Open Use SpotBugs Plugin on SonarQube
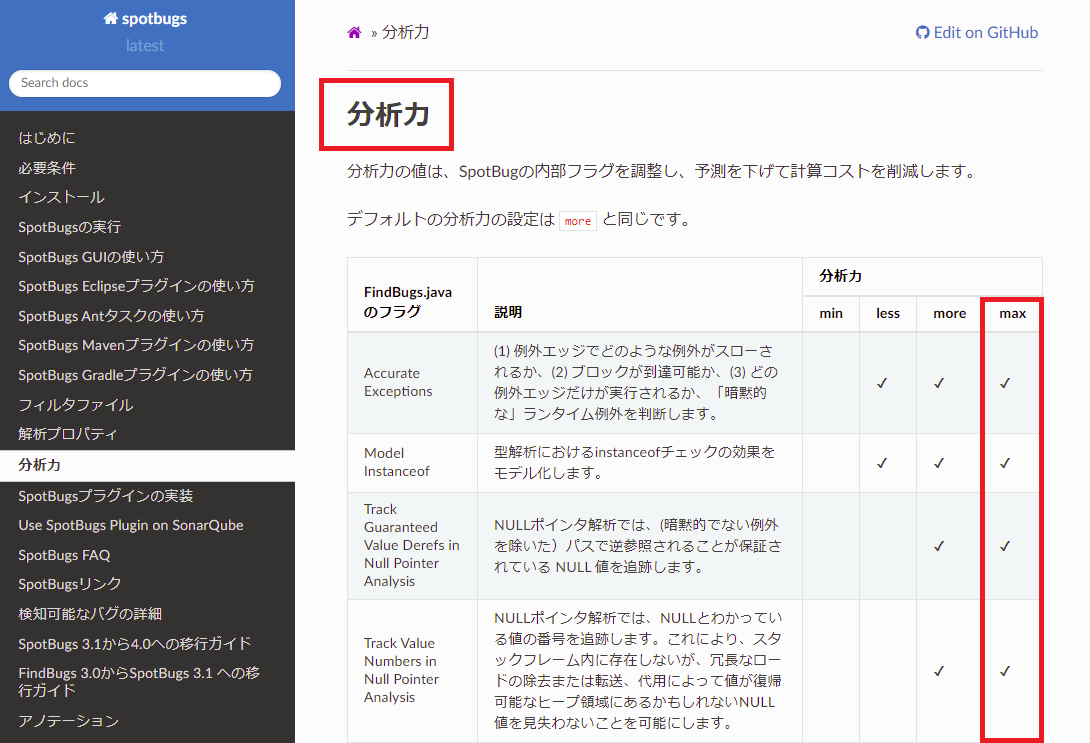The image size is (1090, 743). coord(131,525)
